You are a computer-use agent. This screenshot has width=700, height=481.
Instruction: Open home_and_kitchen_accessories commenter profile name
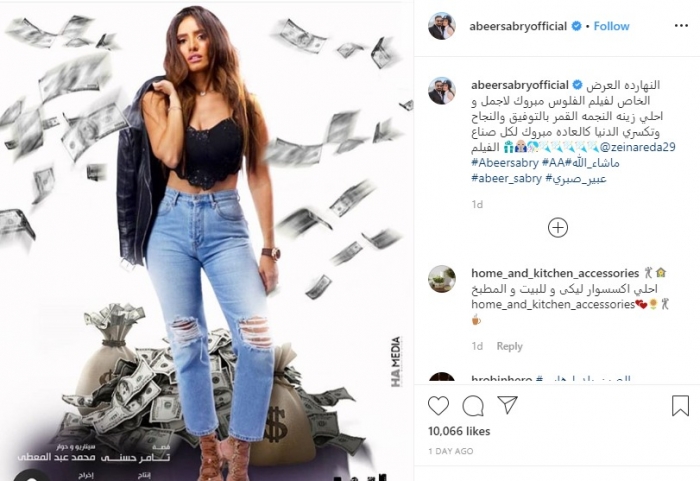click(x=555, y=273)
